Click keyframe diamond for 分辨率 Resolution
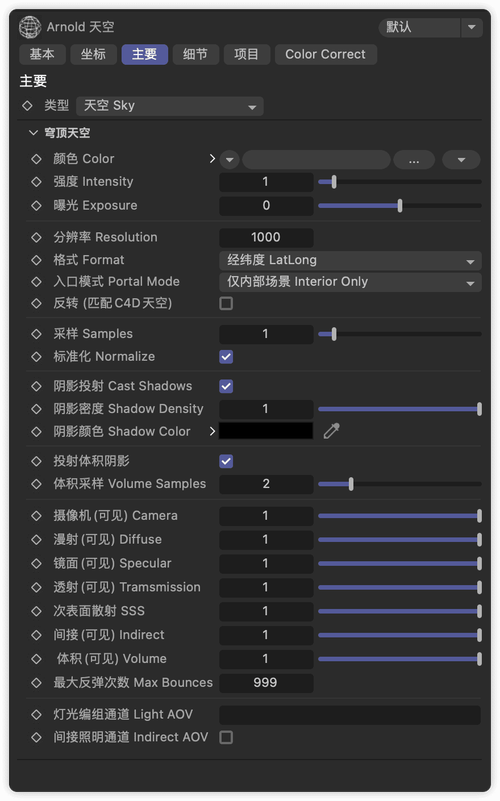The height and width of the screenshot is (801, 500). (36, 238)
